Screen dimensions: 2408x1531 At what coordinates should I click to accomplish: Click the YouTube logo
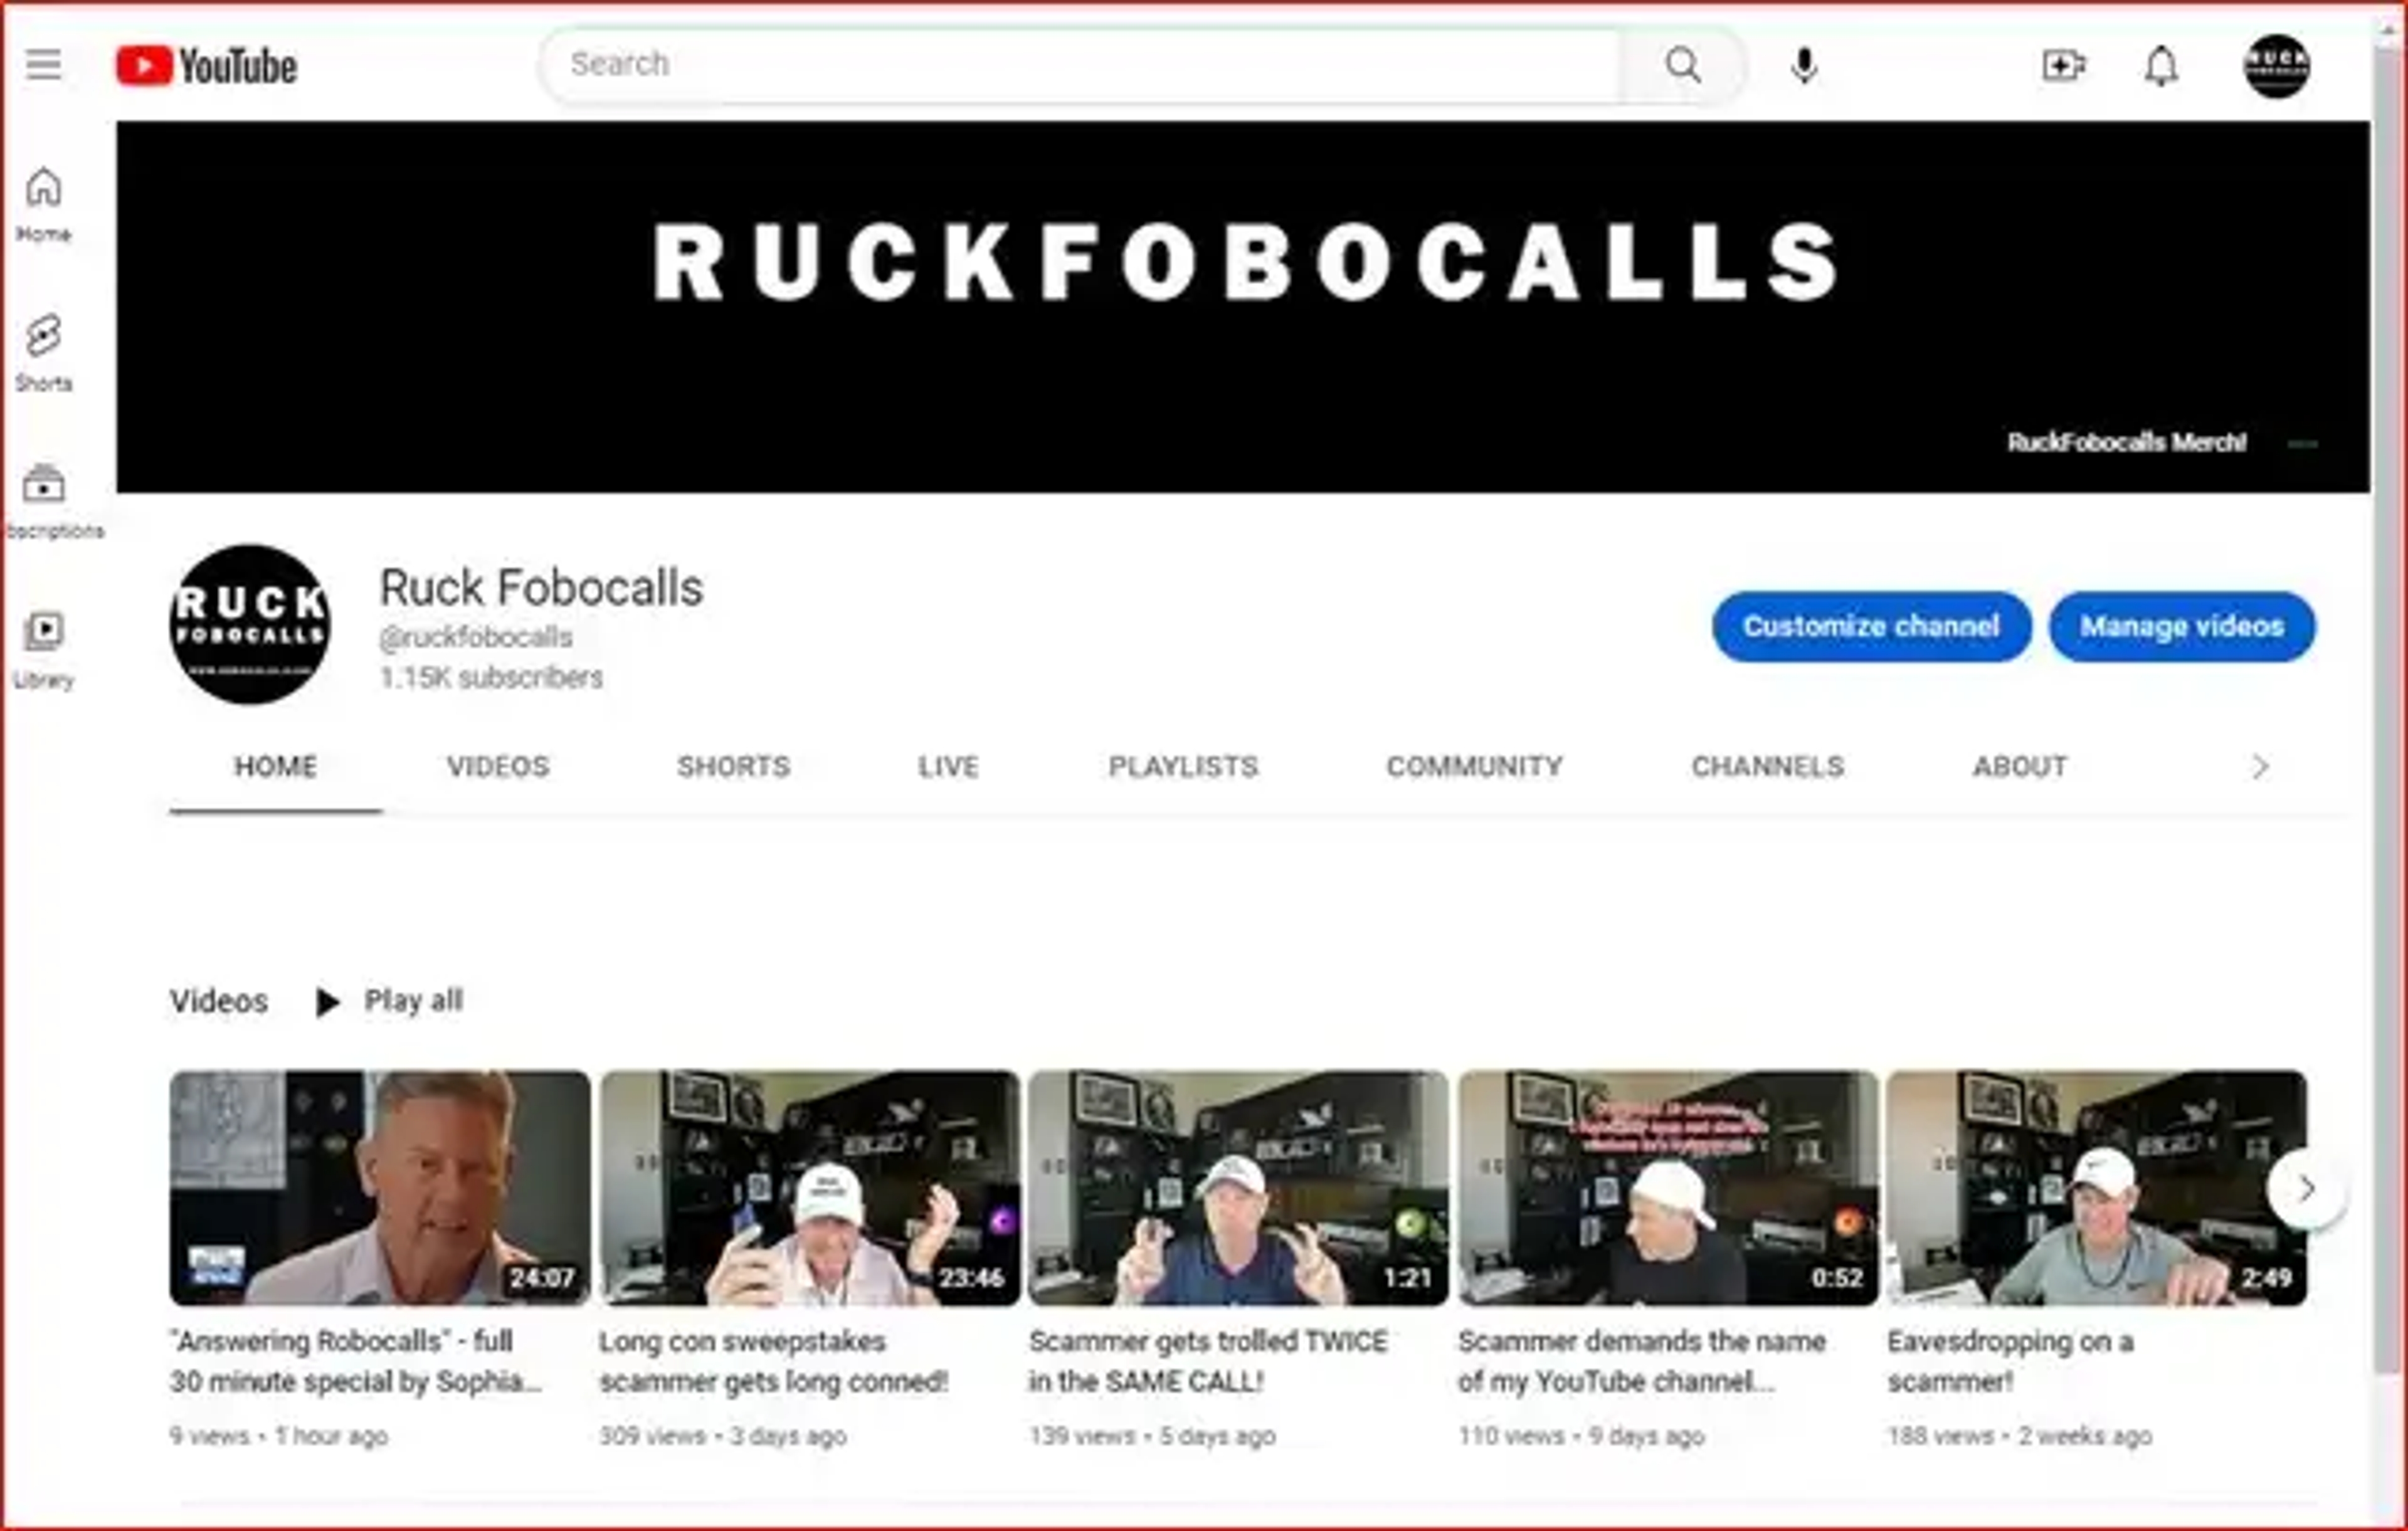pos(206,66)
